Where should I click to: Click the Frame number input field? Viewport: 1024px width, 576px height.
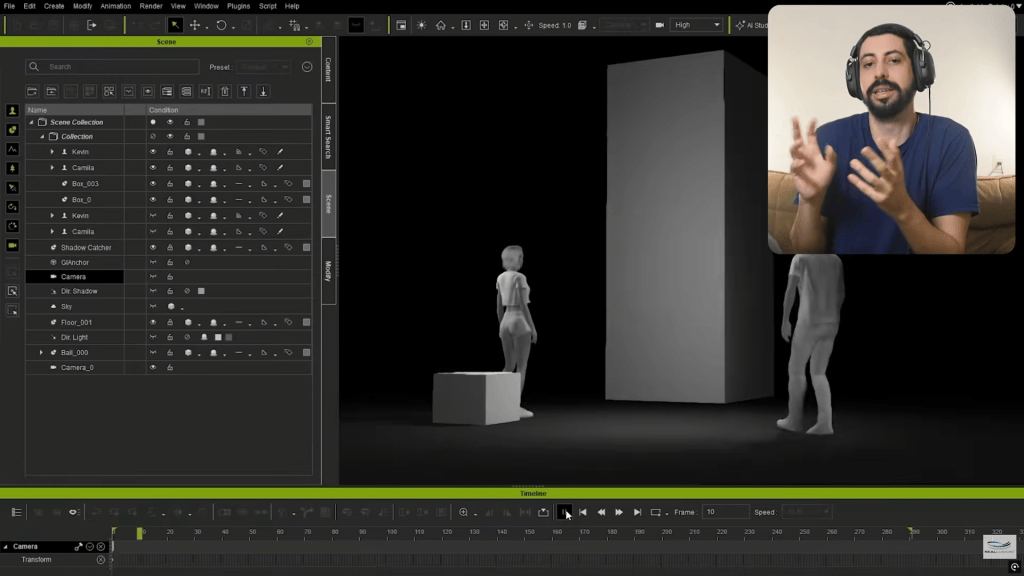coord(725,512)
